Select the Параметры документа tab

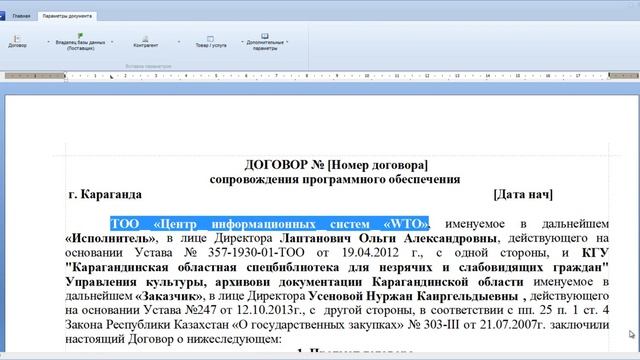[67, 16]
